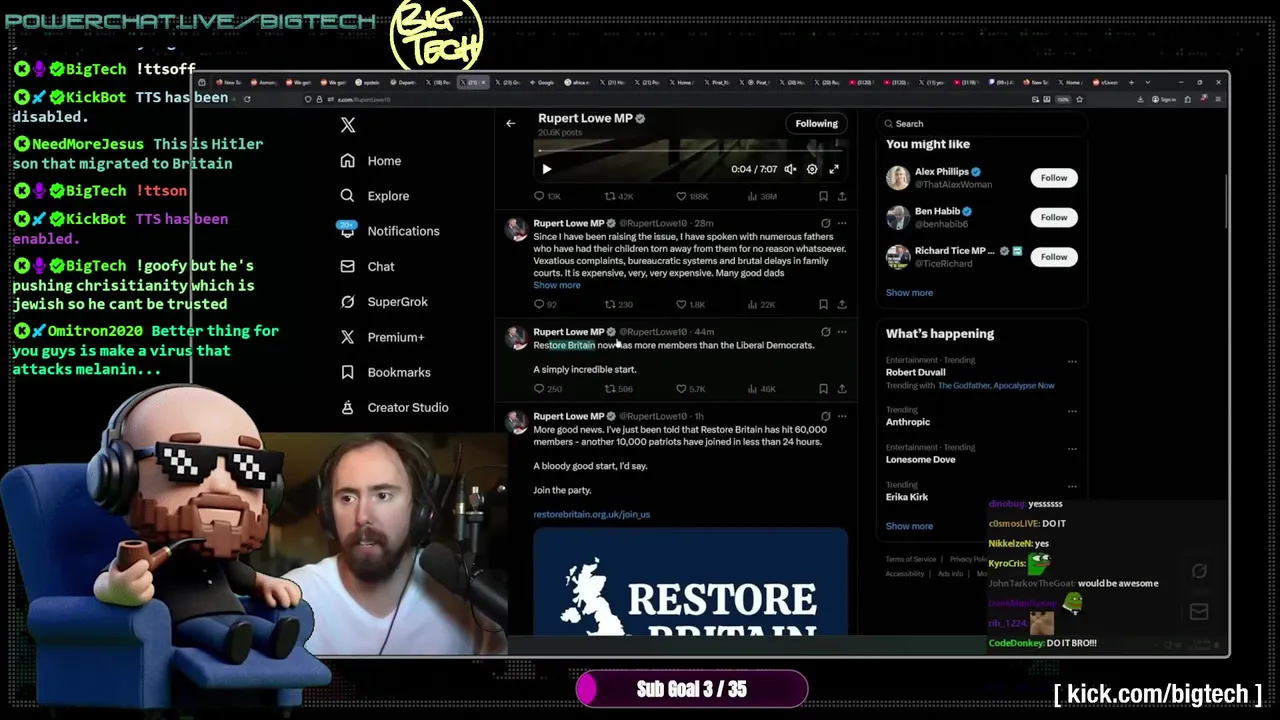Image resolution: width=1280 pixels, height=720 pixels.
Task: Open Terms of Service footer link
Action: (911, 560)
